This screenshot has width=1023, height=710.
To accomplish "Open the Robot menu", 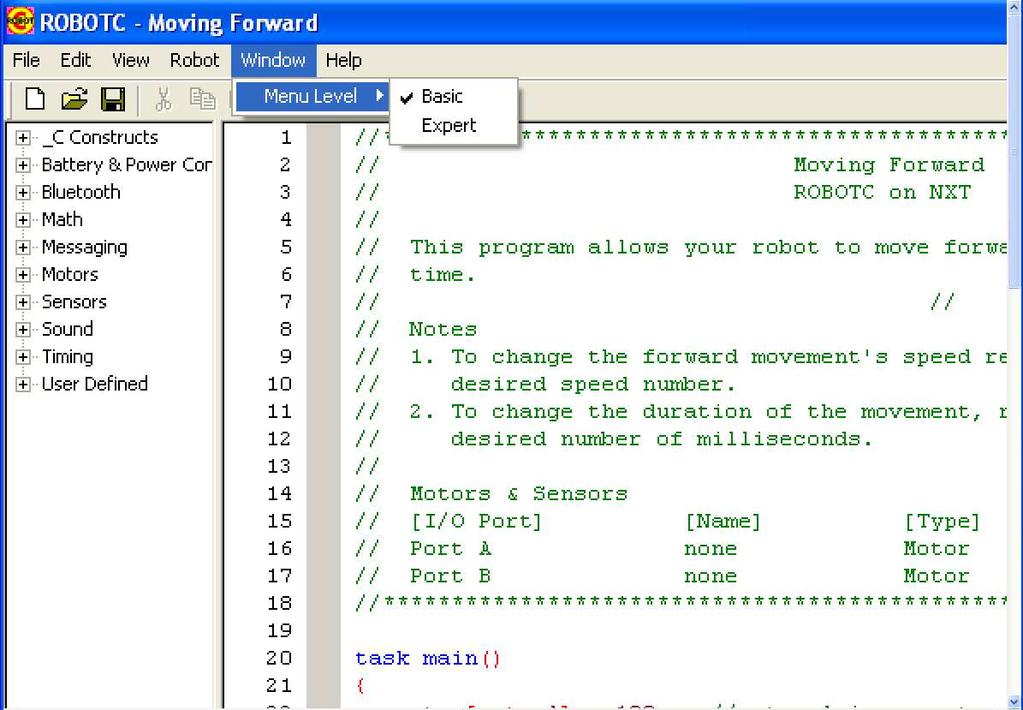I will (194, 61).
